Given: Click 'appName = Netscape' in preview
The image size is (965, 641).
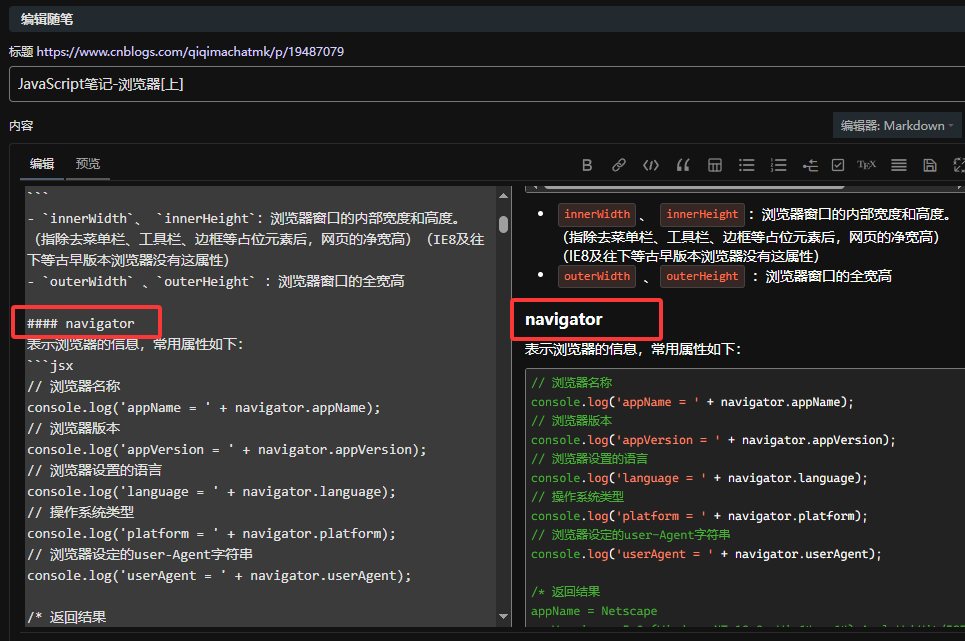Looking at the screenshot, I should [594, 611].
